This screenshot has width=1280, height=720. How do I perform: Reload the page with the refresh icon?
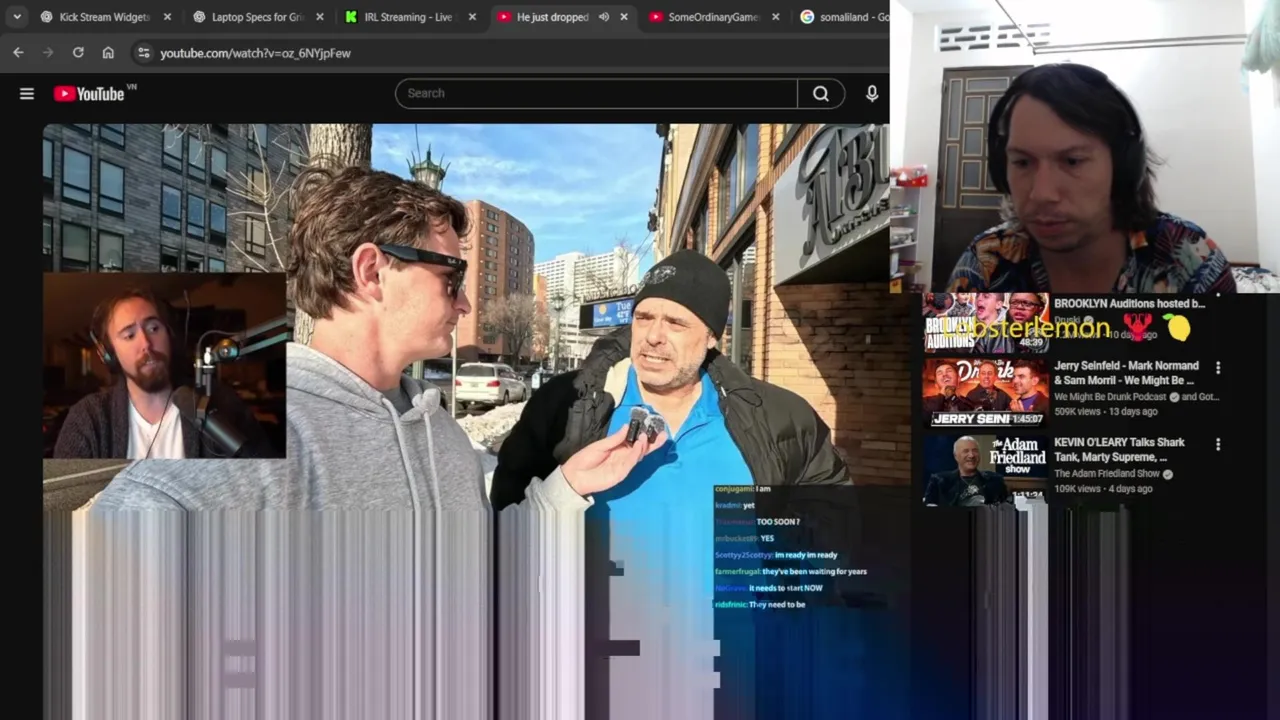[x=78, y=53]
